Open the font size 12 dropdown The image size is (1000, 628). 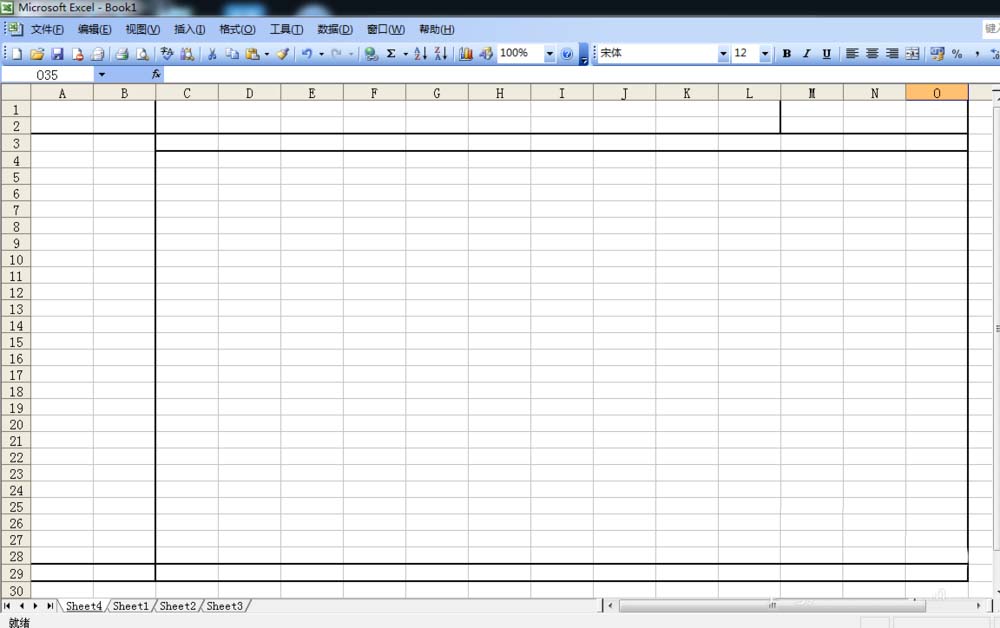coord(765,54)
